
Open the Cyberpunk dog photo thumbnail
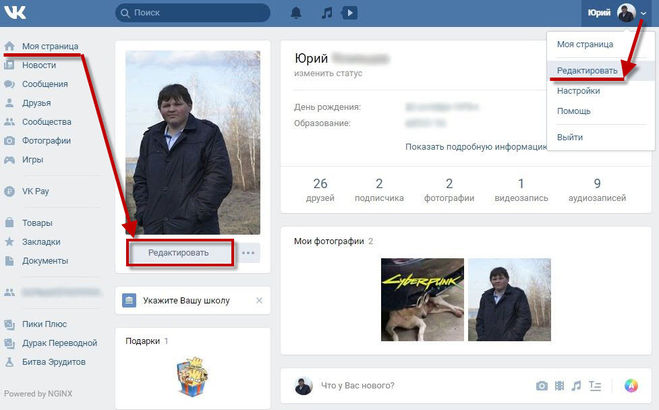[x=421, y=300]
